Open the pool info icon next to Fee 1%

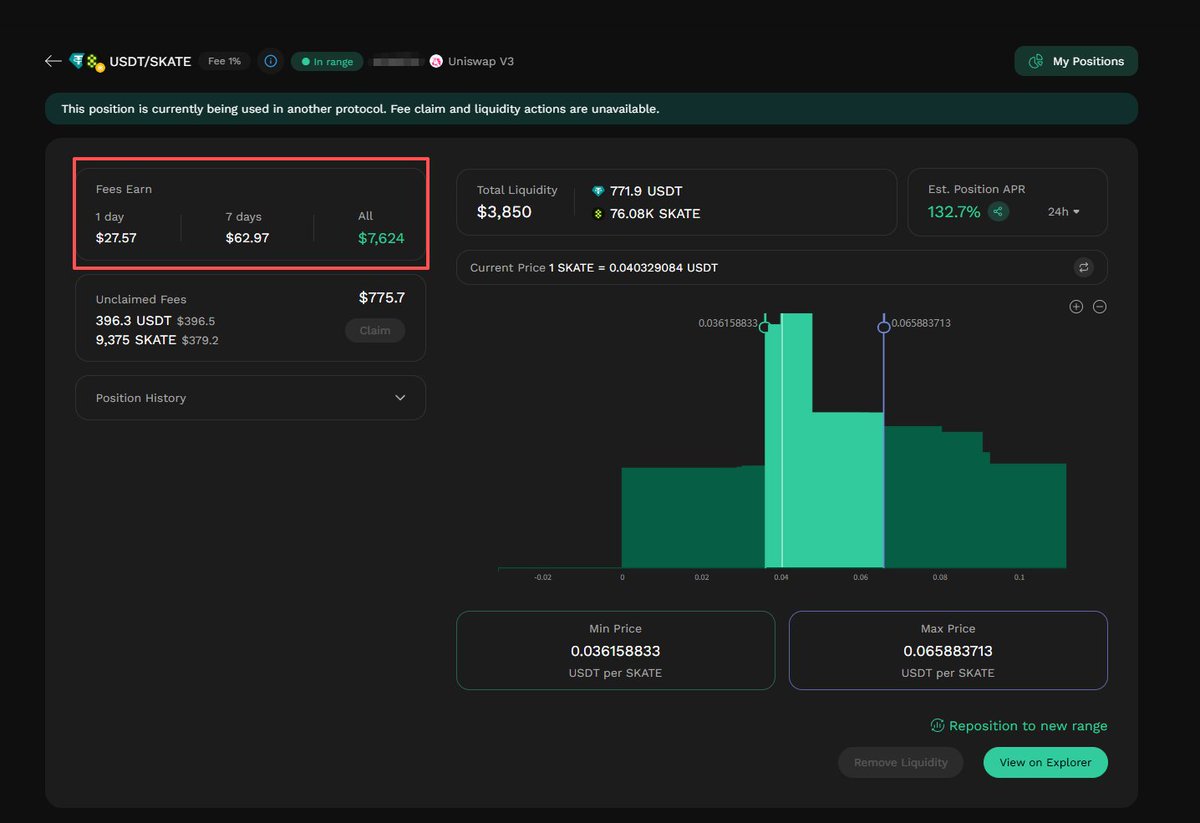[x=270, y=61]
